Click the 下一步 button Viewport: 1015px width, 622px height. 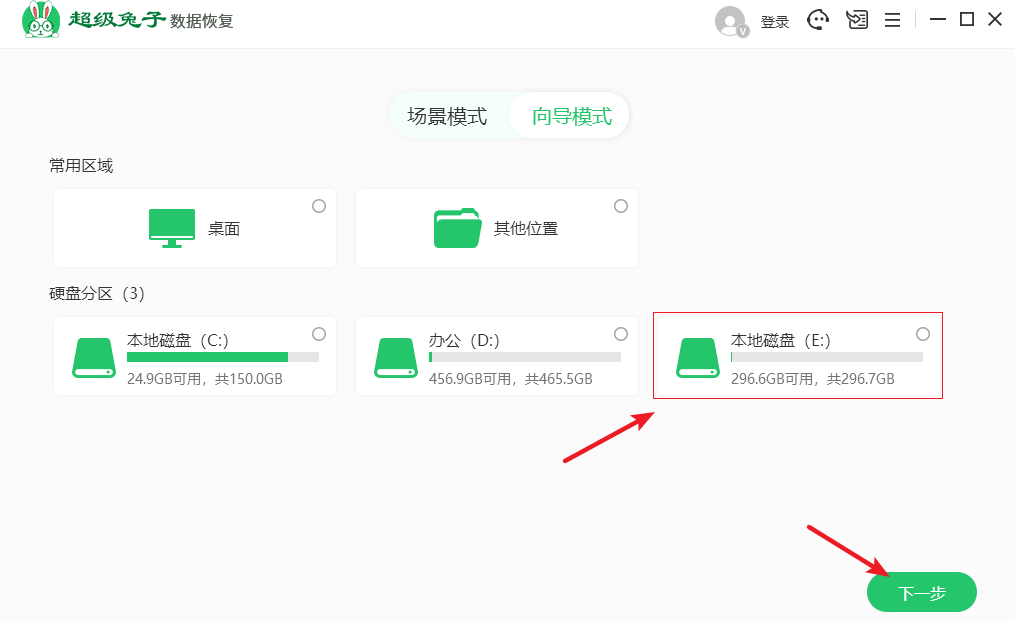pyautogui.click(x=921, y=593)
